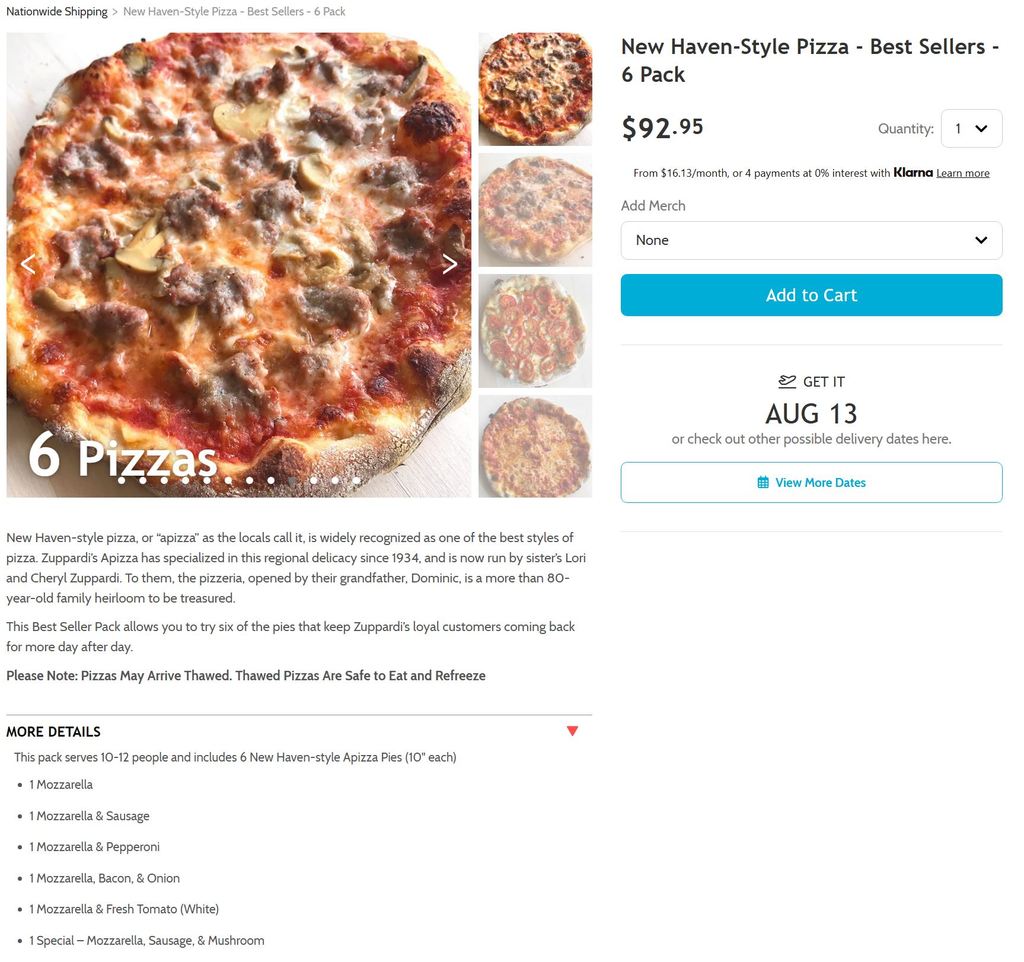The height and width of the screenshot is (962, 1024).
Task: Click the airplane delivery icon beside GET IT
Action: [x=787, y=381]
